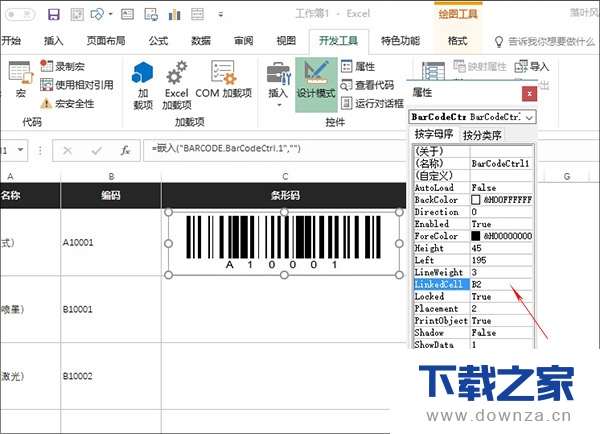This screenshot has width=600, height=434.
Task: Select the PrintObject property row
Action: [473, 320]
